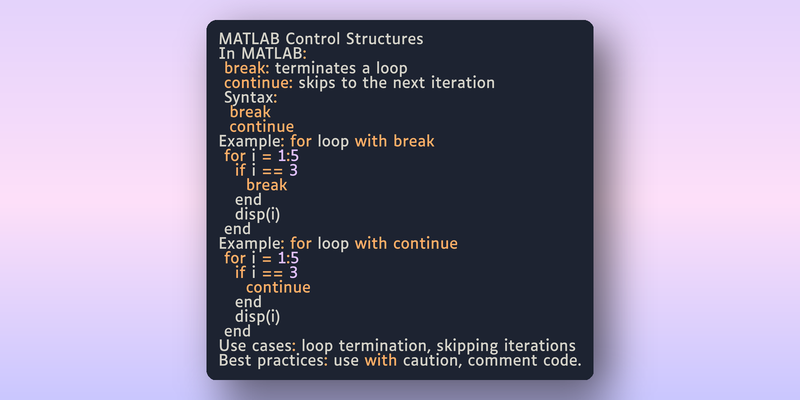Click the second 'disp(i)' line
This screenshot has width=800, height=400.
(x=258, y=316)
